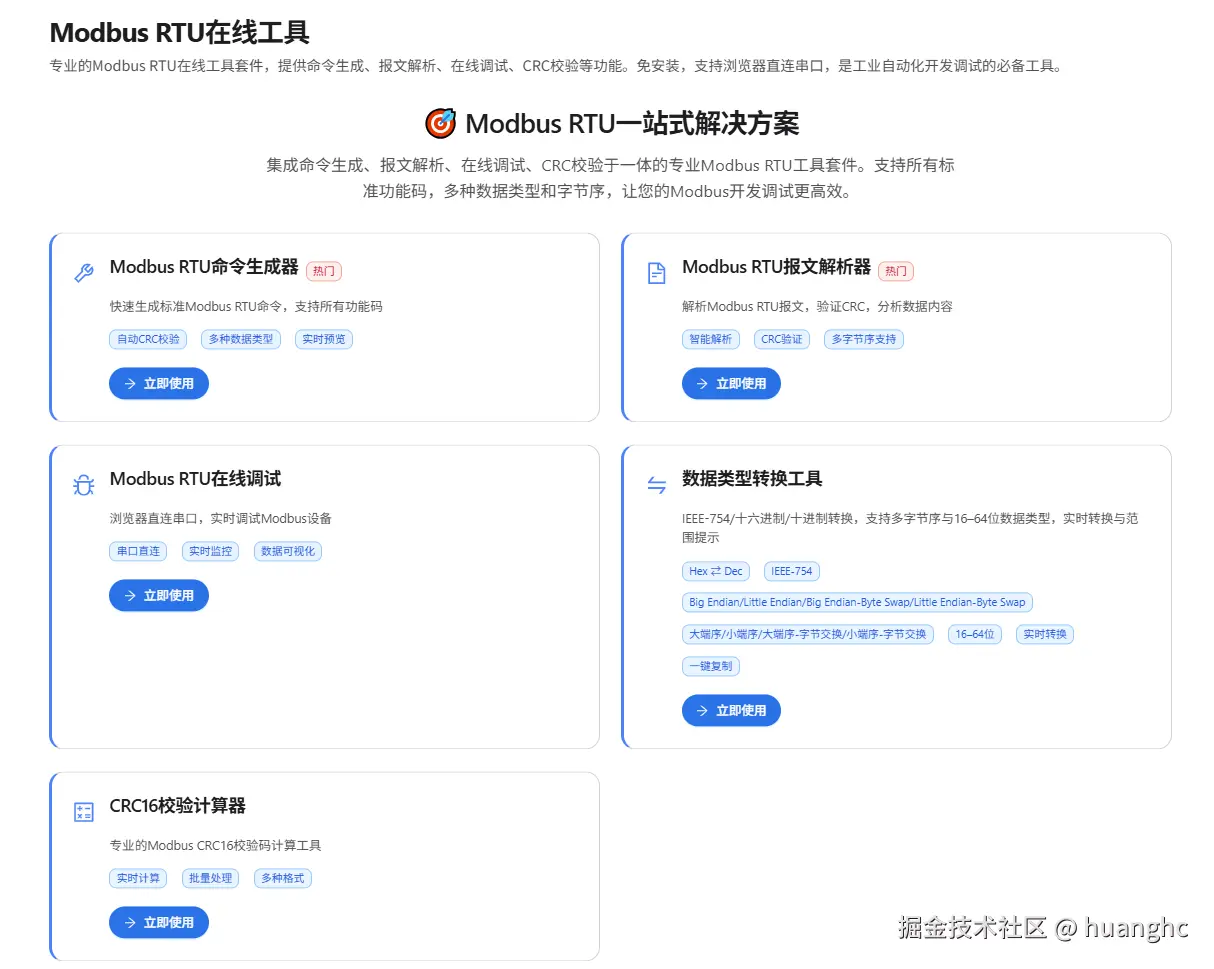Click the 16–64位 tag
This screenshot has height=969, width=1214.
975,634
